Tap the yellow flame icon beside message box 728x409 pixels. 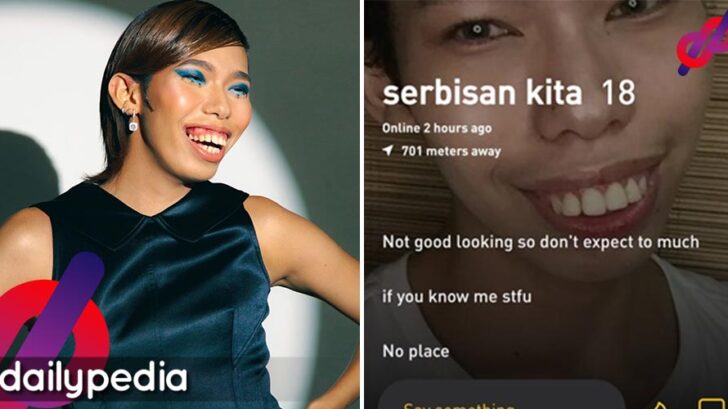click(661, 405)
